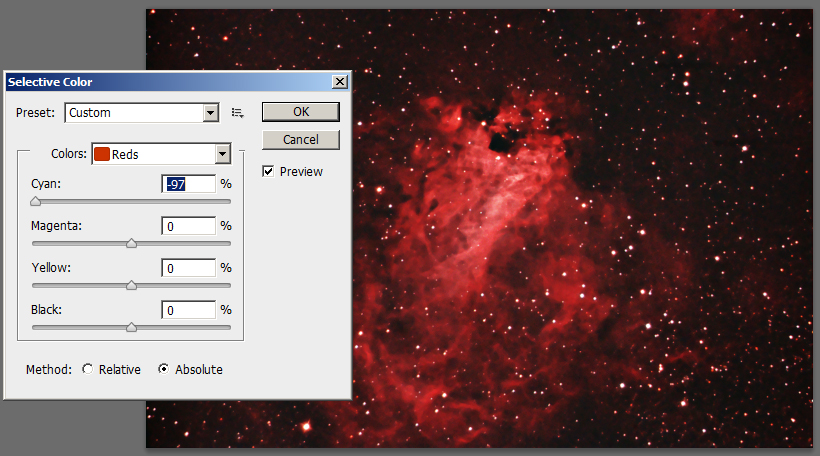The width and height of the screenshot is (820, 456).
Task: Expand the Colors dropdown arrow
Action: 223,154
